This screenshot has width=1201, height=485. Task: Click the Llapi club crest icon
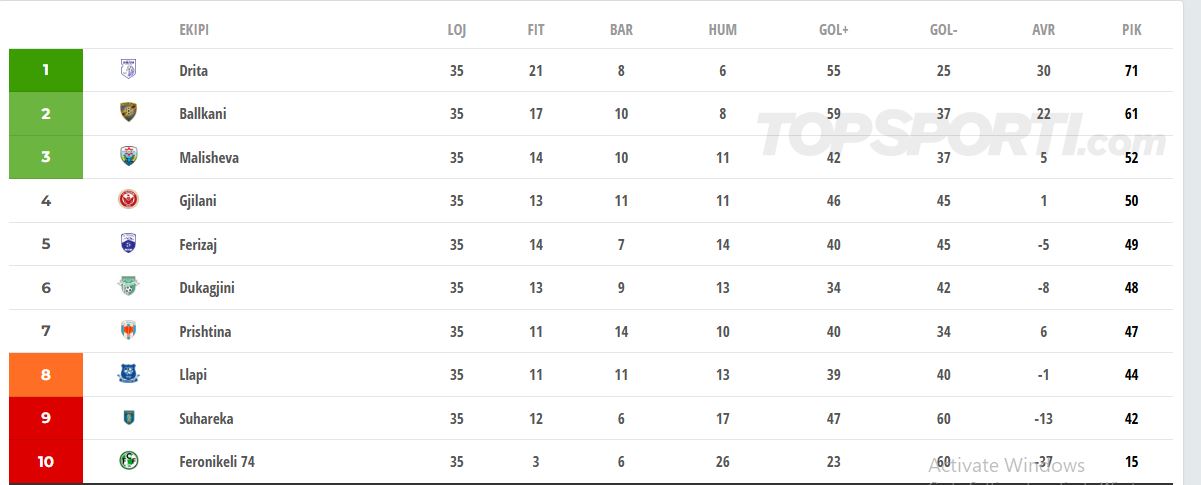point(128,374)
